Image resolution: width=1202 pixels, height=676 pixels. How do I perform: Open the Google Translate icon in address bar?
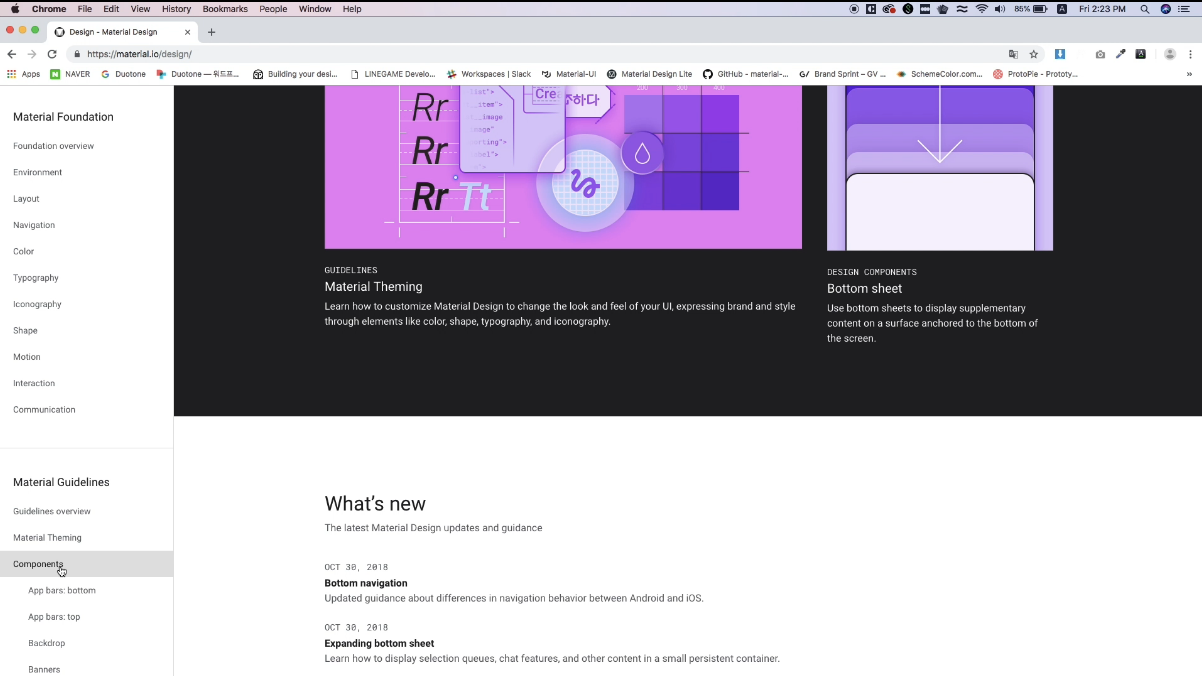1013,54
